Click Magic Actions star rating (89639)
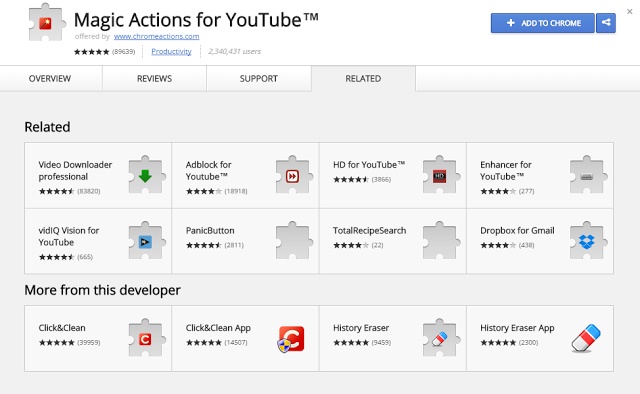Screen dimensions: 640x394 (x=104, y=51)
